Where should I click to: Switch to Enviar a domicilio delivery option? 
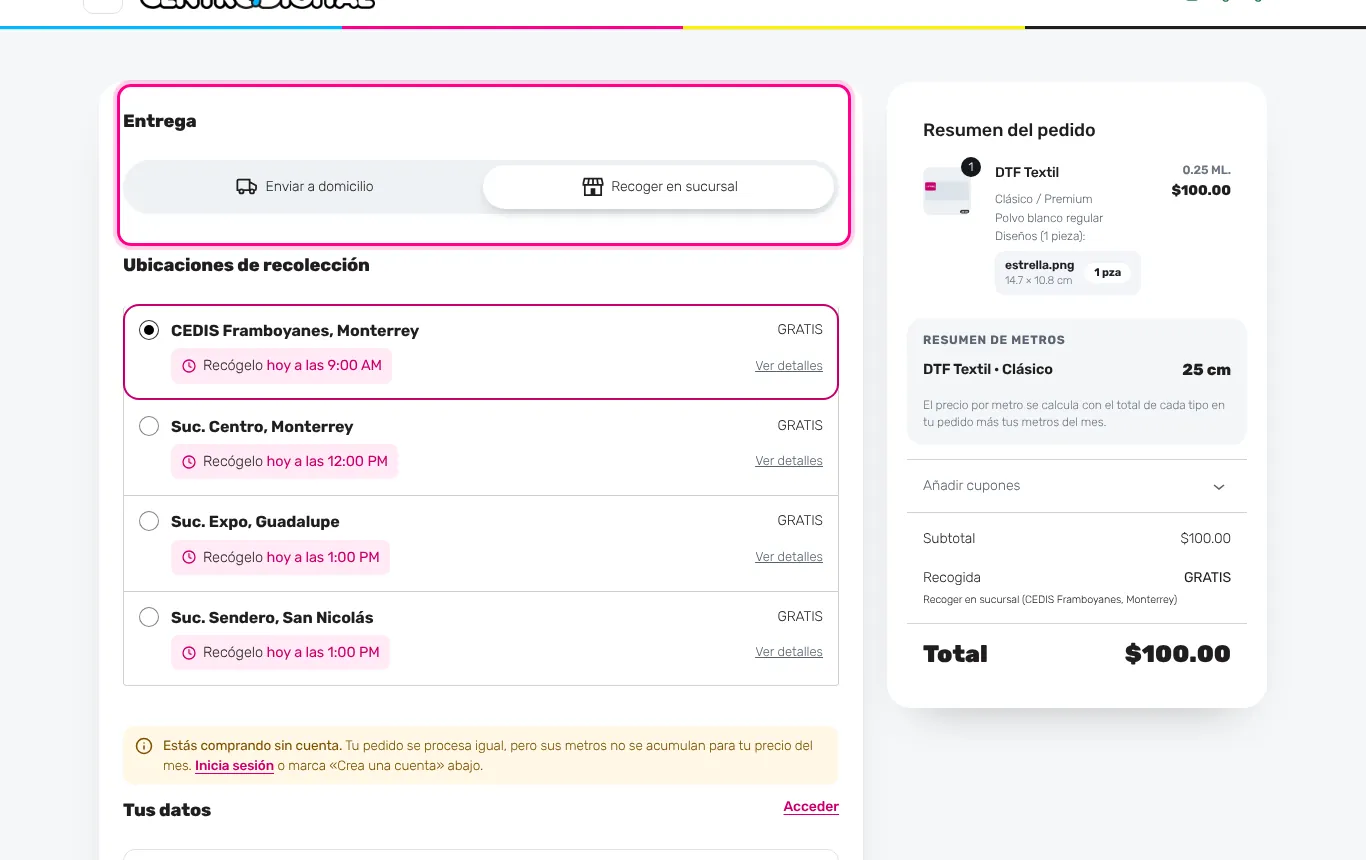coord(305,187)
